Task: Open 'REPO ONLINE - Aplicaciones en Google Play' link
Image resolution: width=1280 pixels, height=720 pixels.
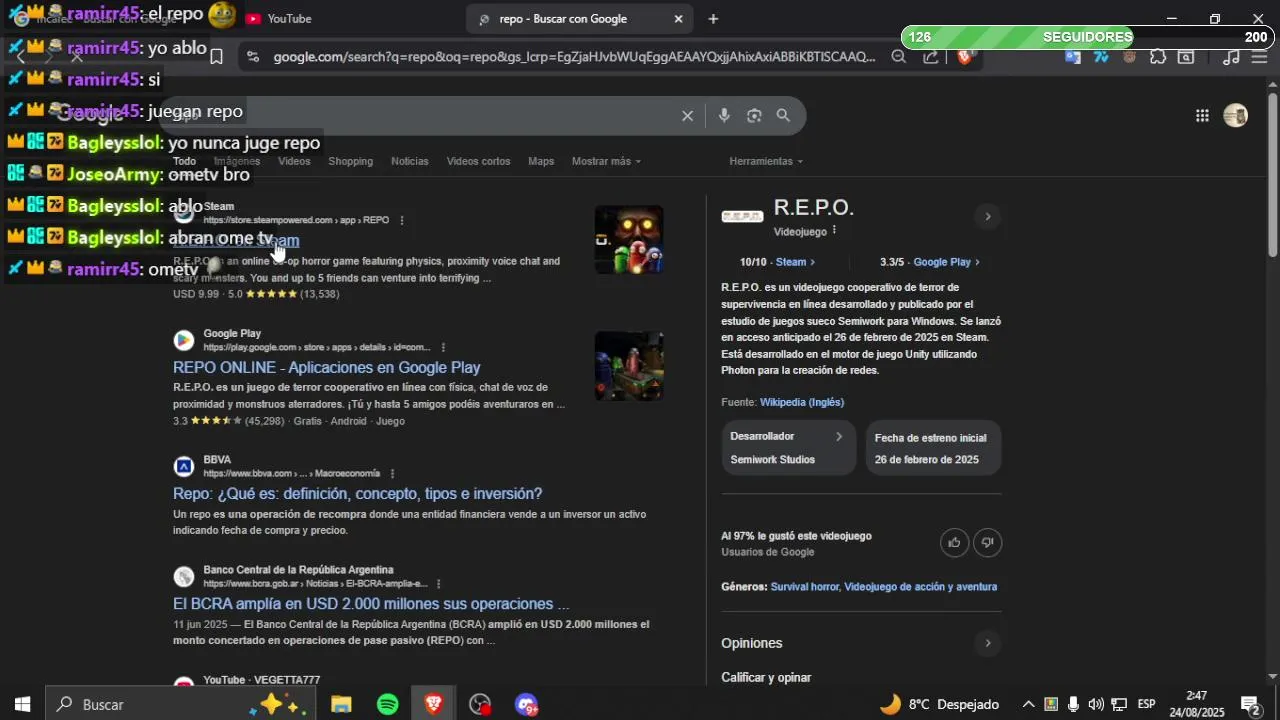Action: click(x=326, y=367)
